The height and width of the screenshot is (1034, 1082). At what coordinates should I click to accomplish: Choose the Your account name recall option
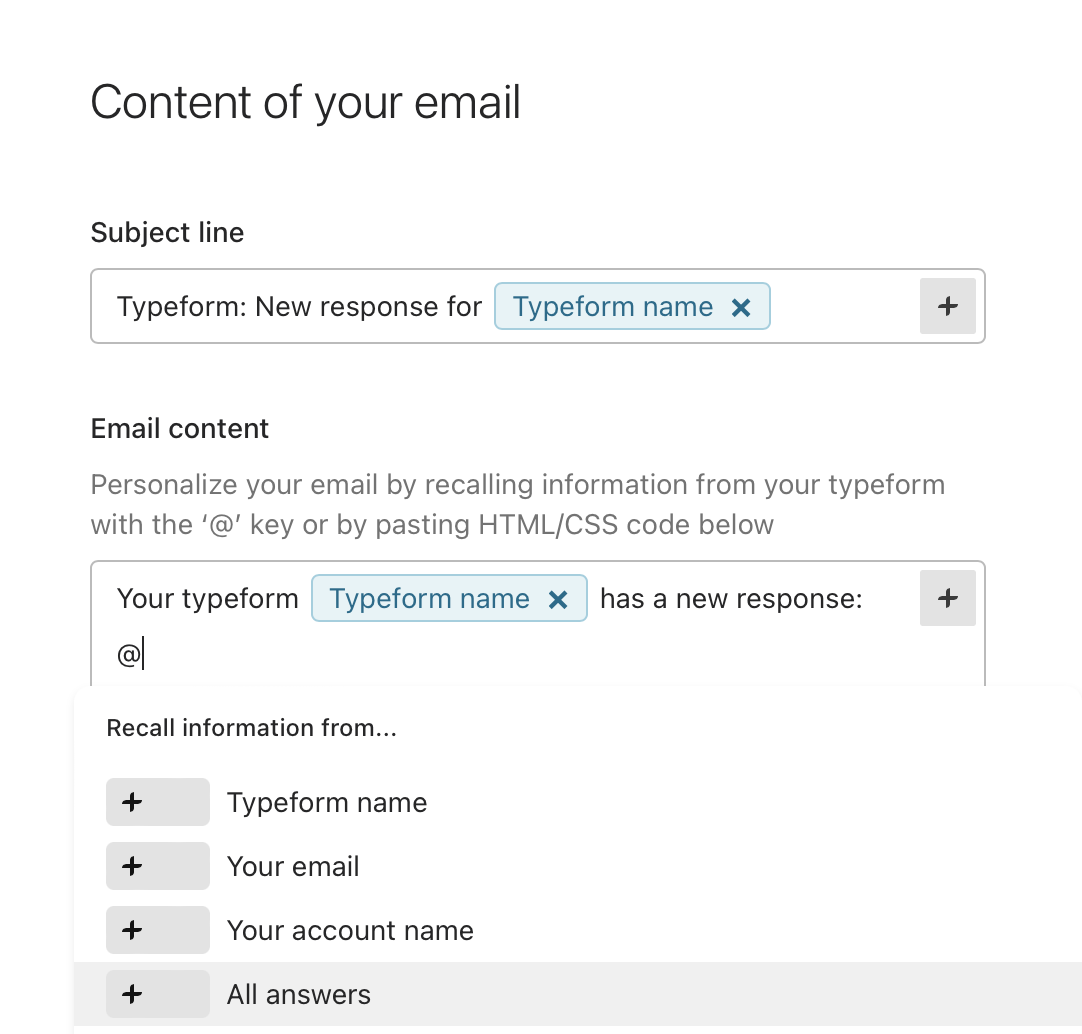(350, 929)
